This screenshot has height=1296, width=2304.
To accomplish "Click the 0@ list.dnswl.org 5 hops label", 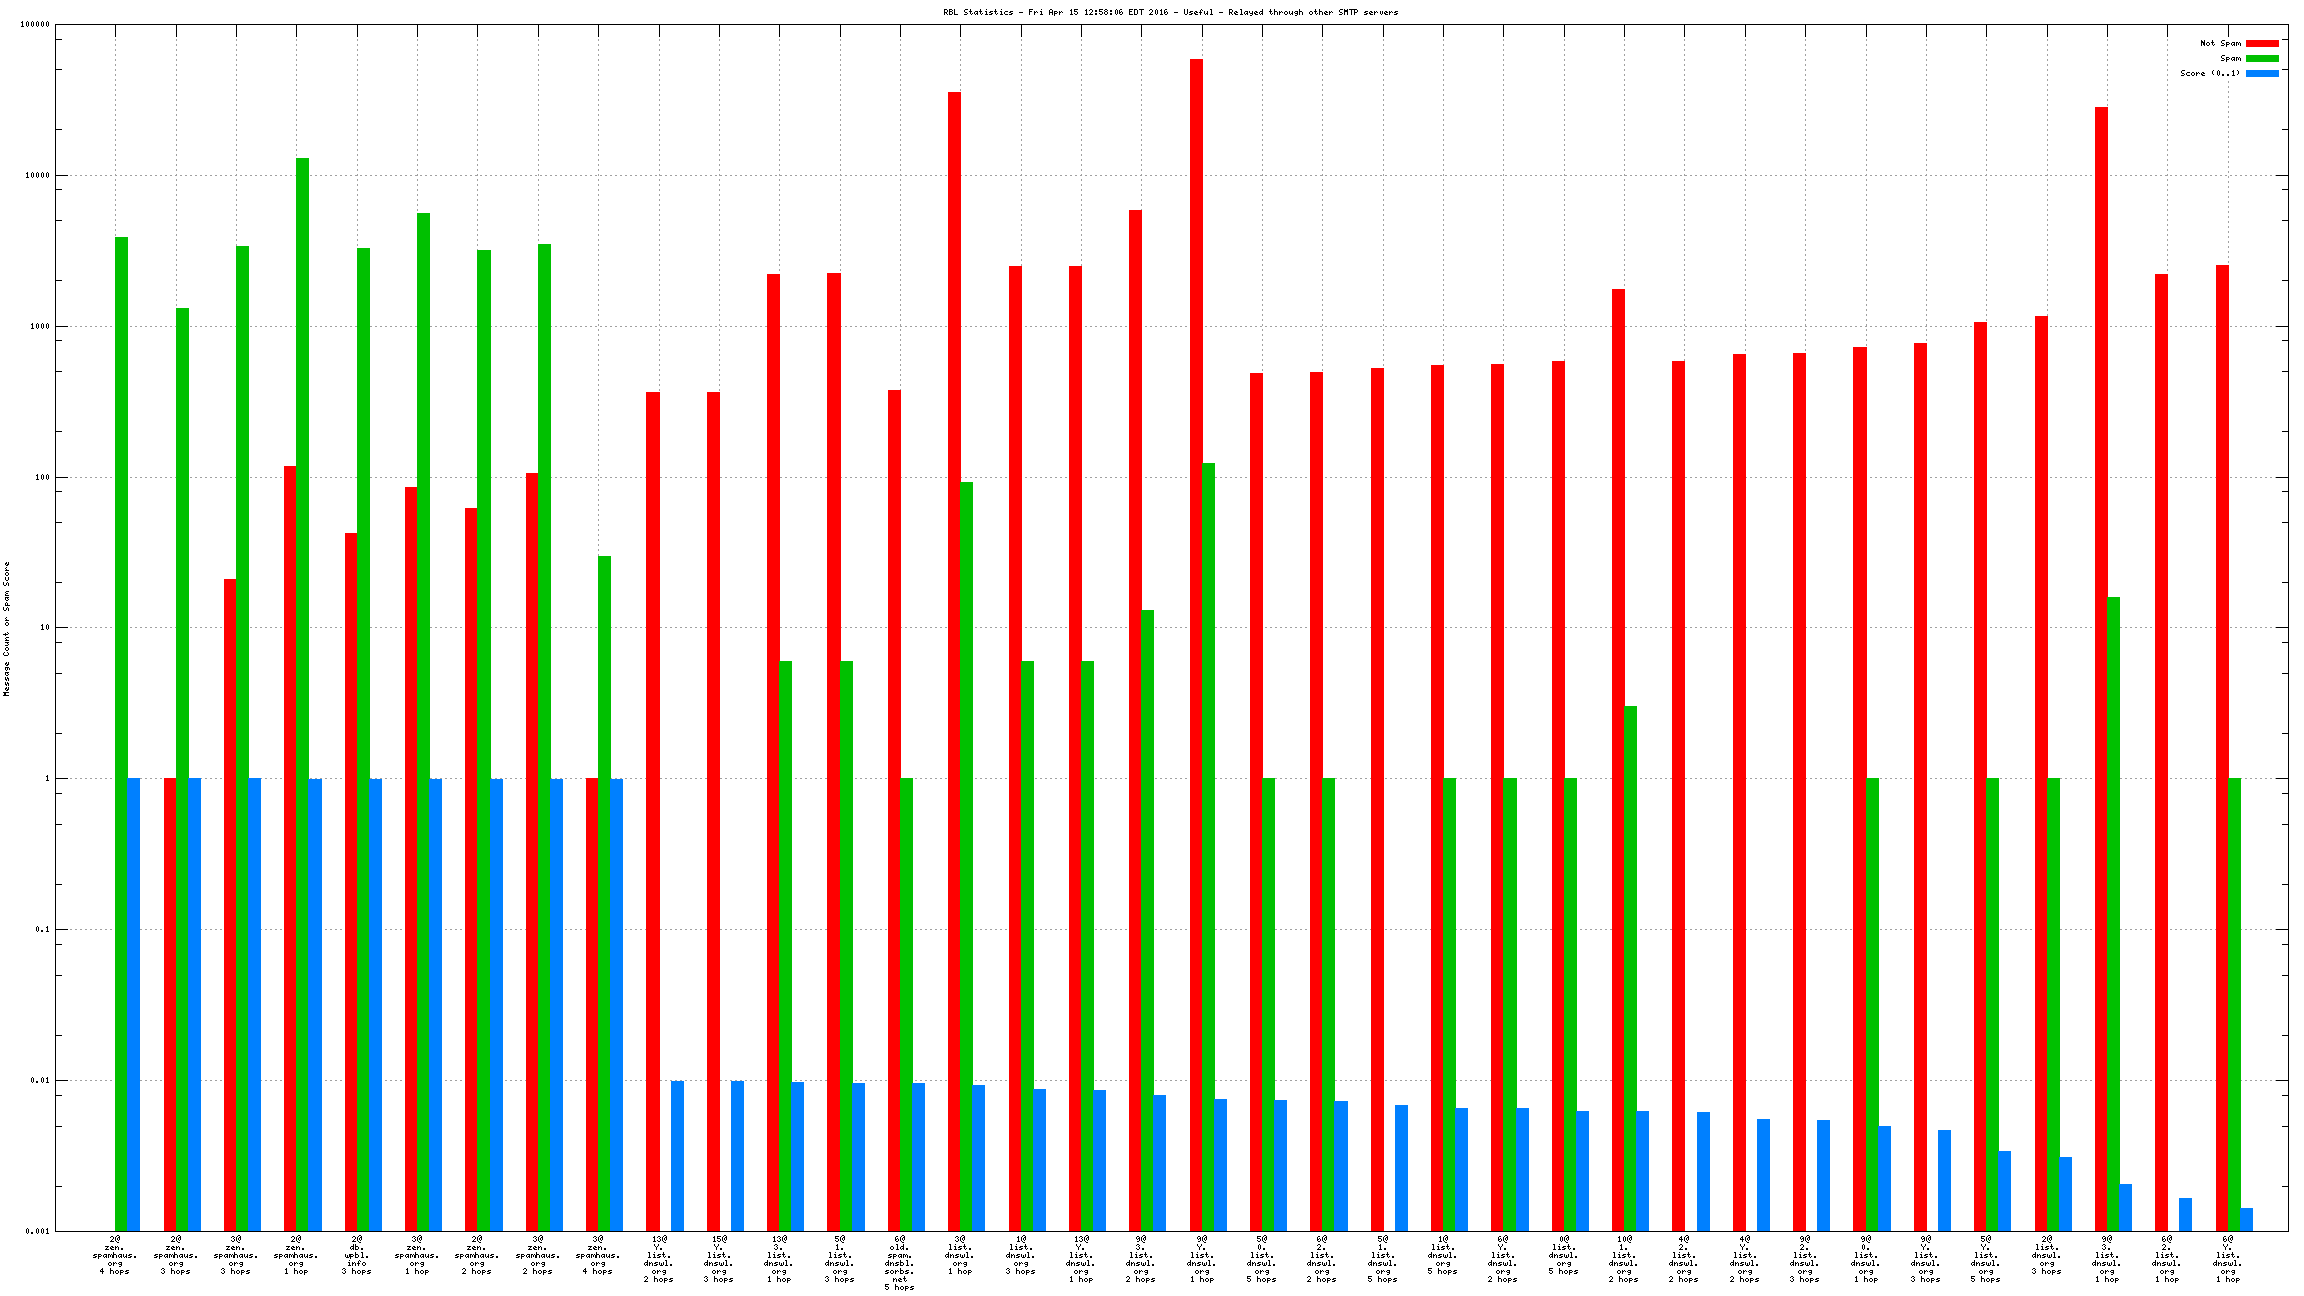I will (x=1564, y=1255).
